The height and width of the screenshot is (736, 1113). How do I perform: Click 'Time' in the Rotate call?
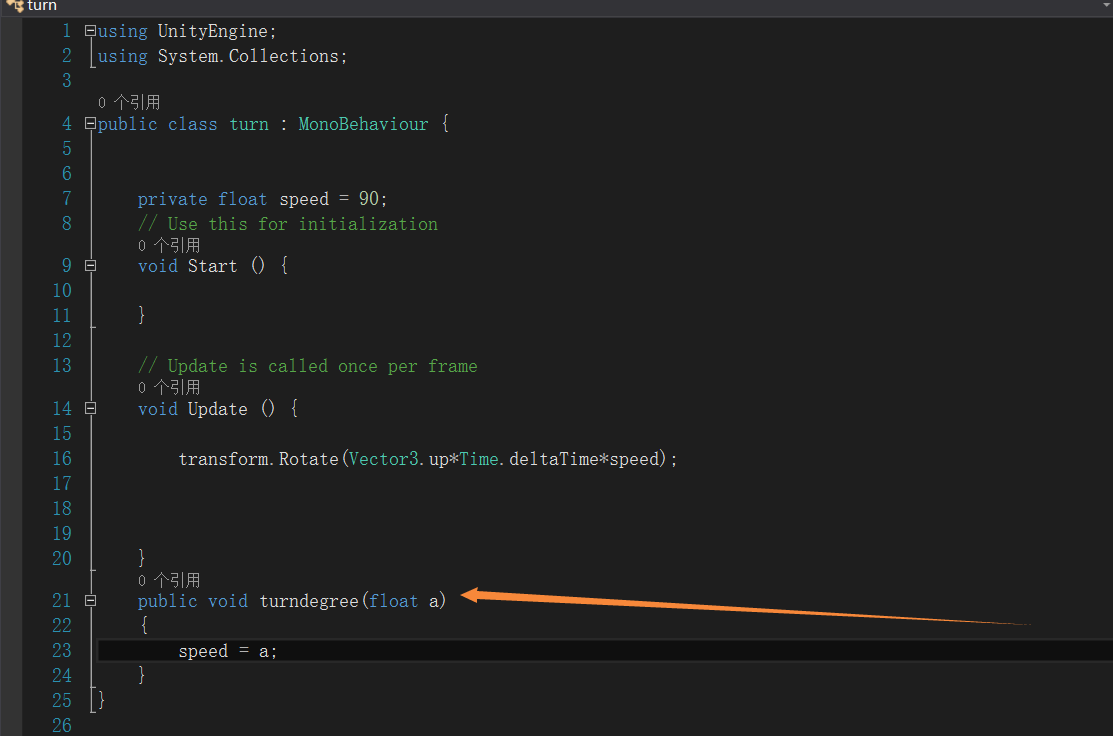[479, 459]
